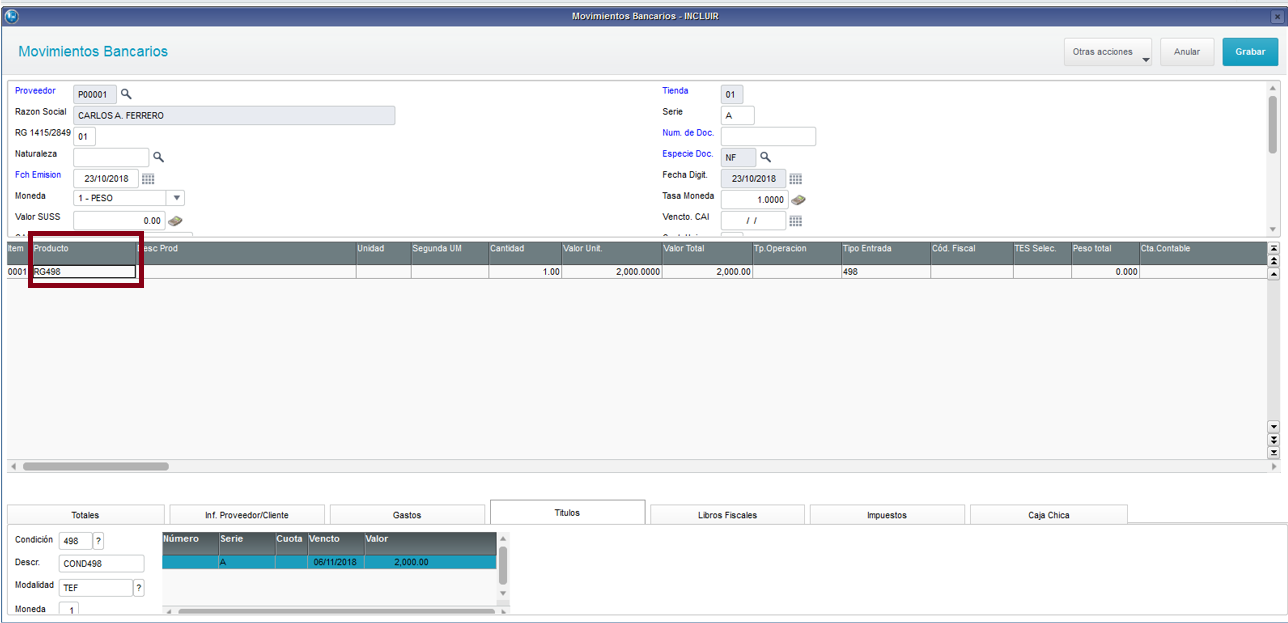The height and width of the screenshot is (623, 1288).
Task: Click the Valor SUSS money icon
Action: (175, 220)
